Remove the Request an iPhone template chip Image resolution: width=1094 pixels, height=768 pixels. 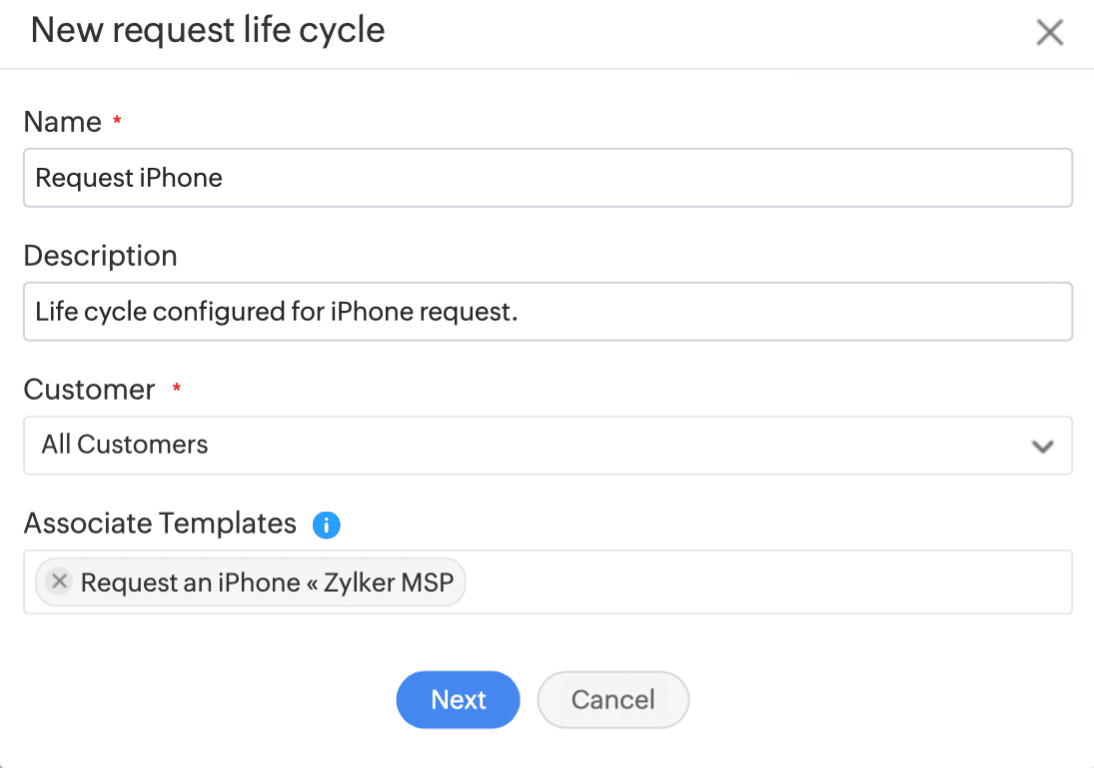pyautogui.click(x=60, y=582)
